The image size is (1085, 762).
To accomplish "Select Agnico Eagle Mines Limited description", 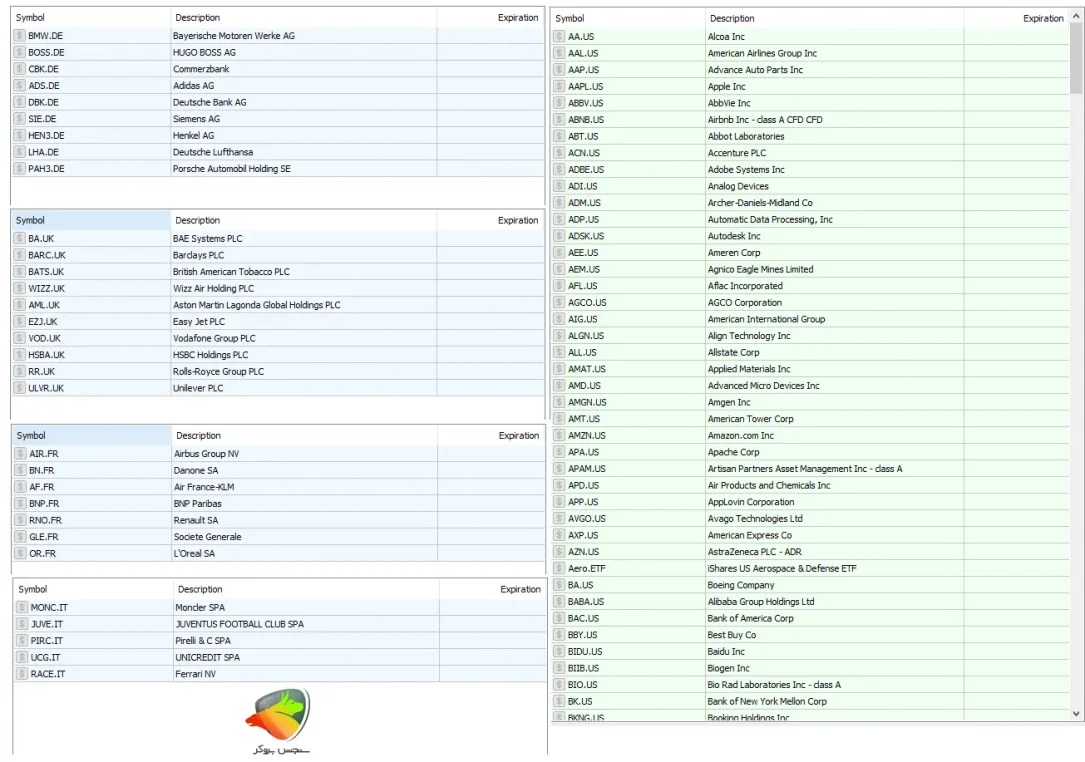I will [x=760, y=269].
